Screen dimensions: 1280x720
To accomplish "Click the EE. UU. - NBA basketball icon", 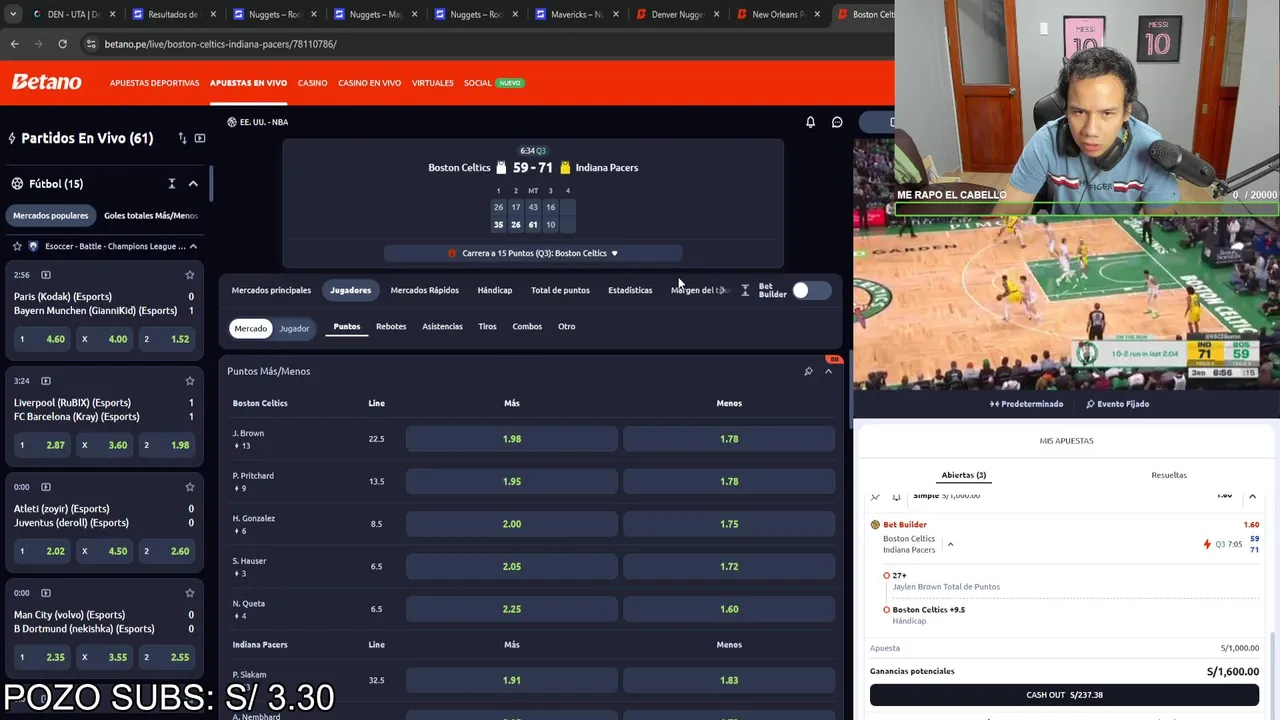I will pos(232,122).
